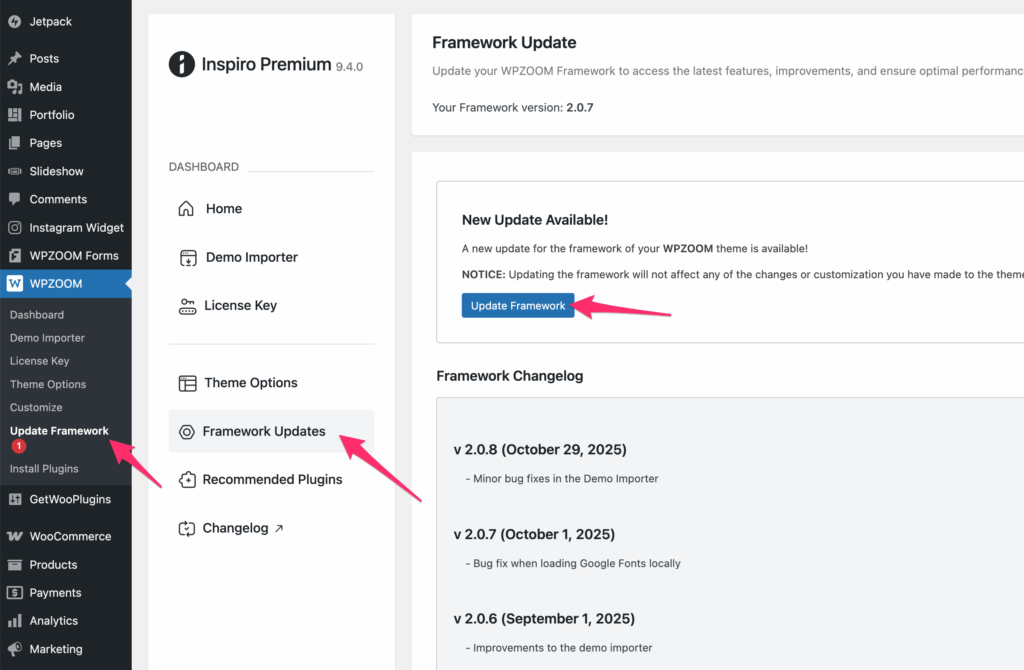Open WooCommerce via its Woo icon

tap(15, 537)
